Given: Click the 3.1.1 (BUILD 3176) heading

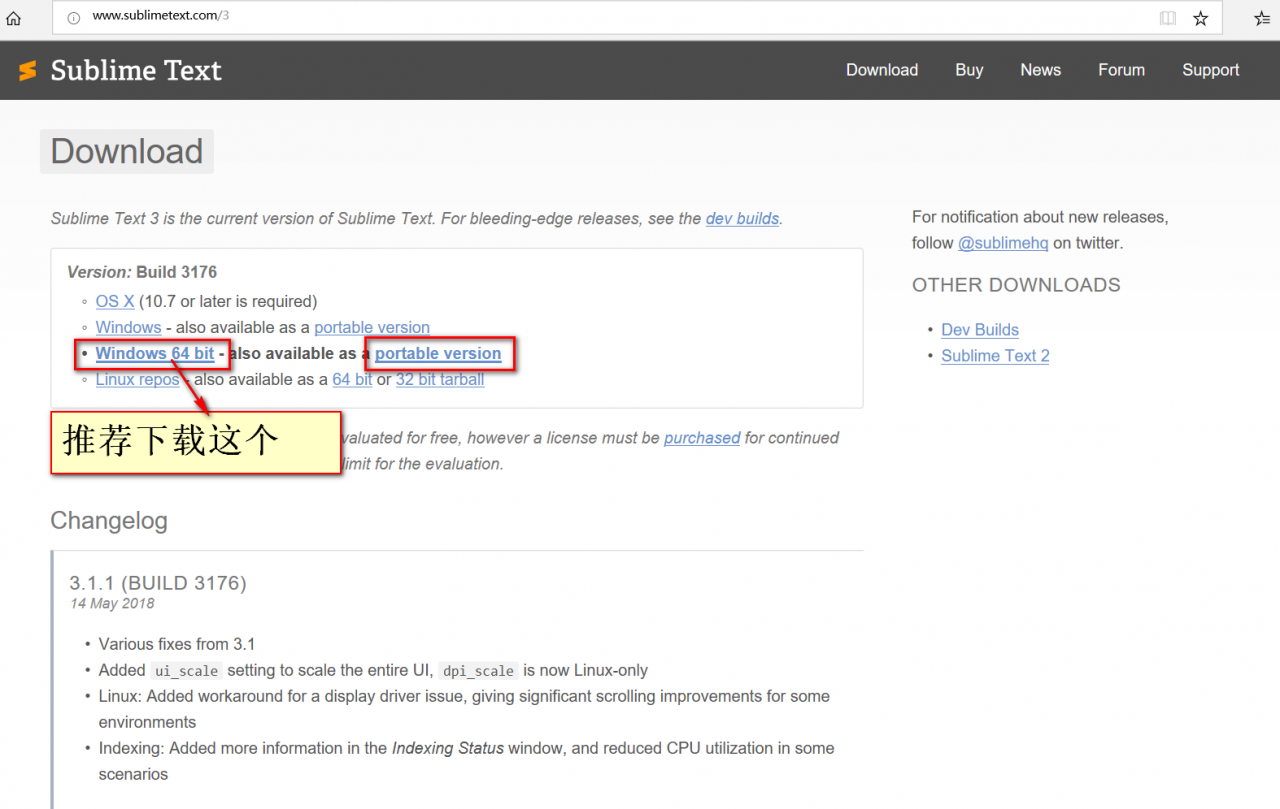Looking at the screenshot, I should (158, 583).
